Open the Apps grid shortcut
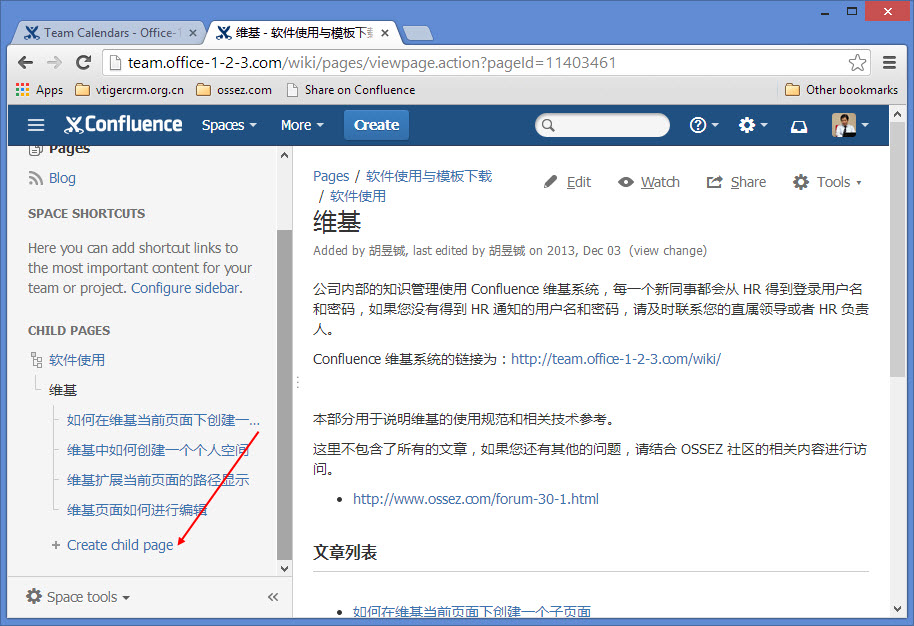 pyautogui.click(x=39, y=90)
